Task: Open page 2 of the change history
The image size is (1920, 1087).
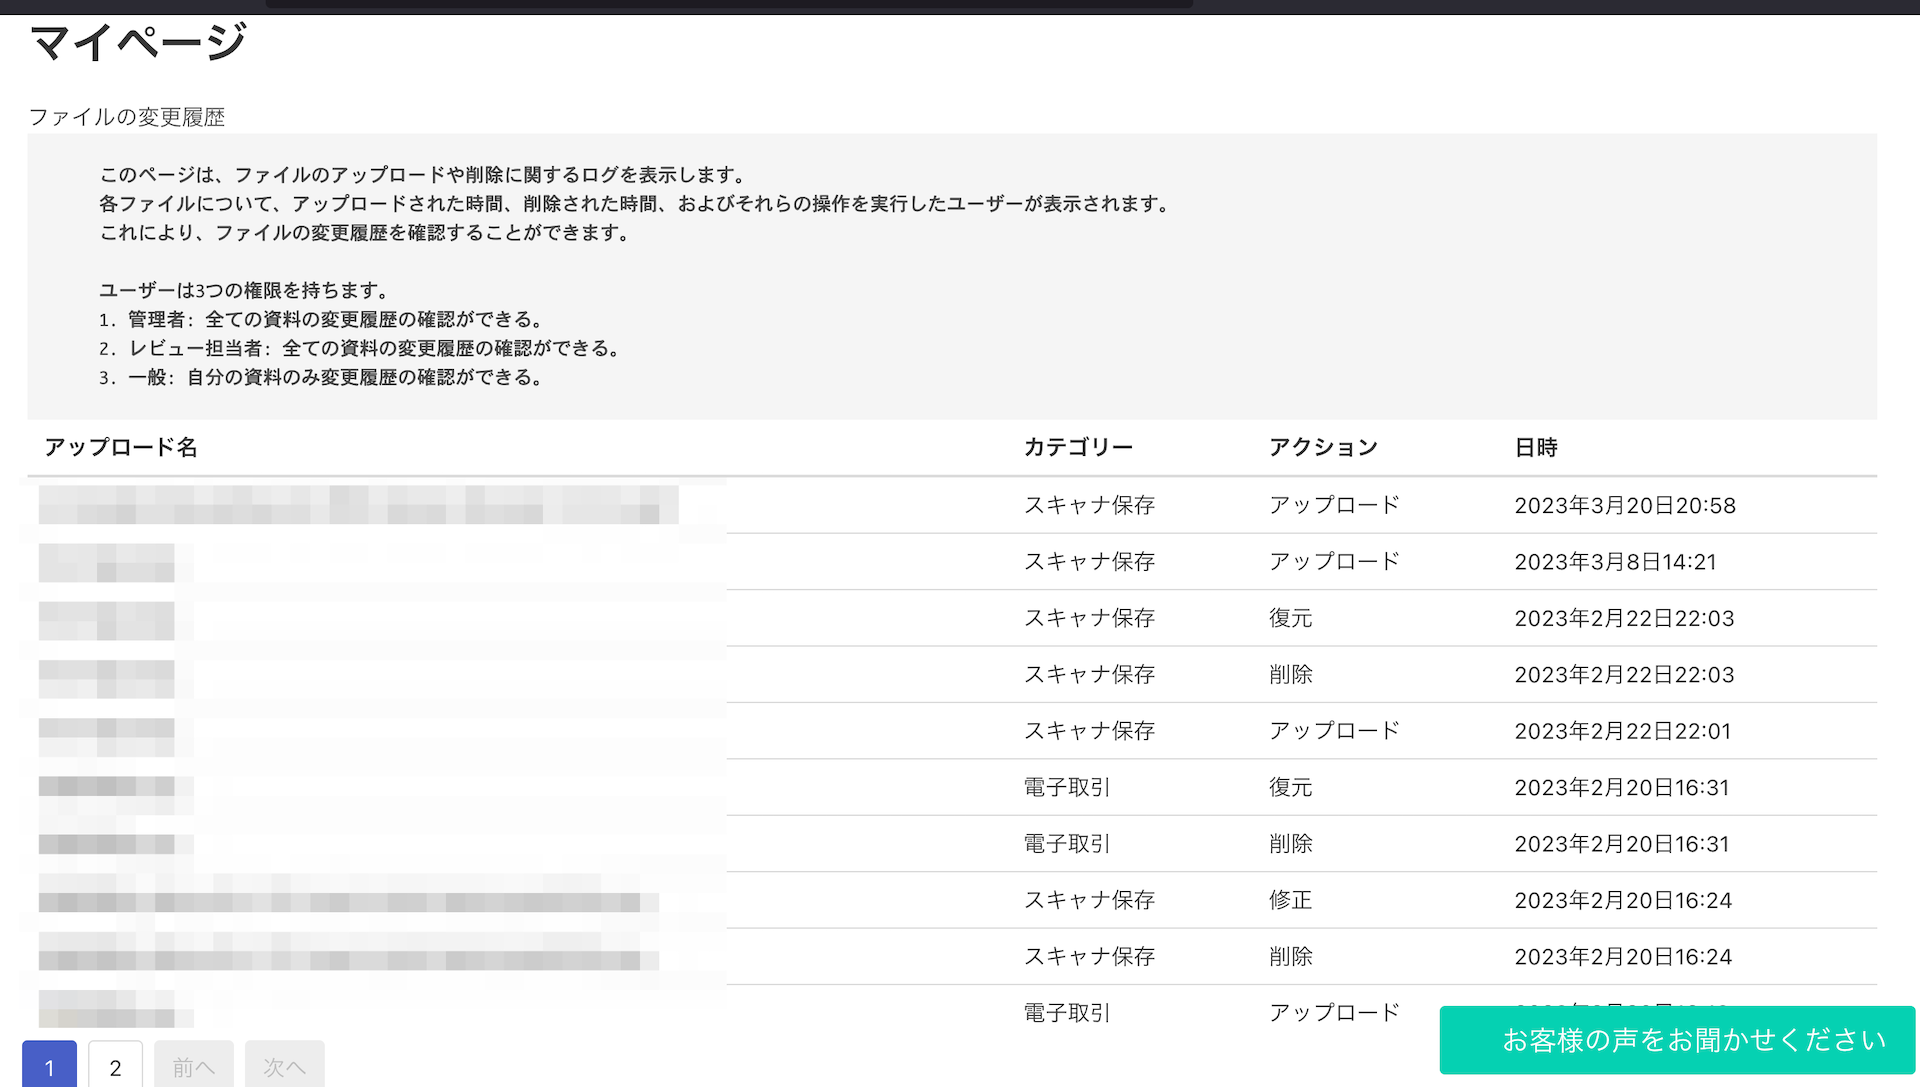Action: click(x=115, y=1066)
